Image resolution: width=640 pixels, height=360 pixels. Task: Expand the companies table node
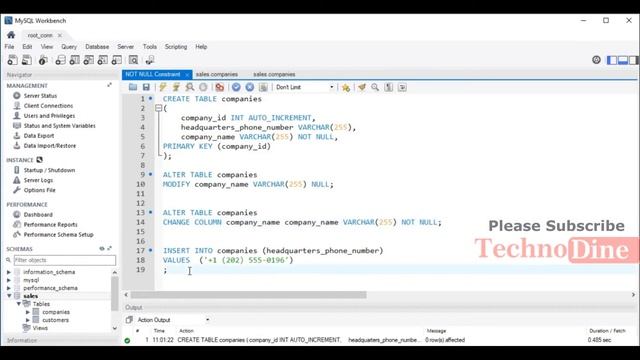coord(28,312)
